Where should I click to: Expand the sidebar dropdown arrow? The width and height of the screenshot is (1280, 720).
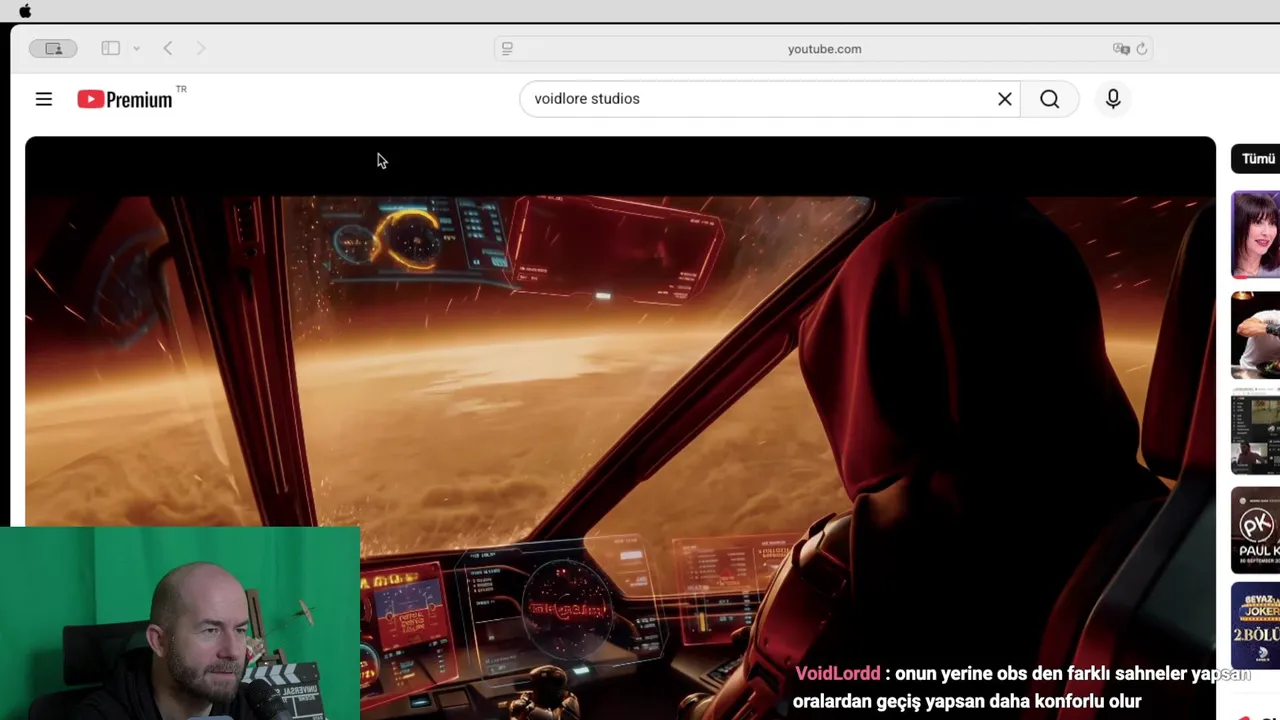click(x=136, y=48)
